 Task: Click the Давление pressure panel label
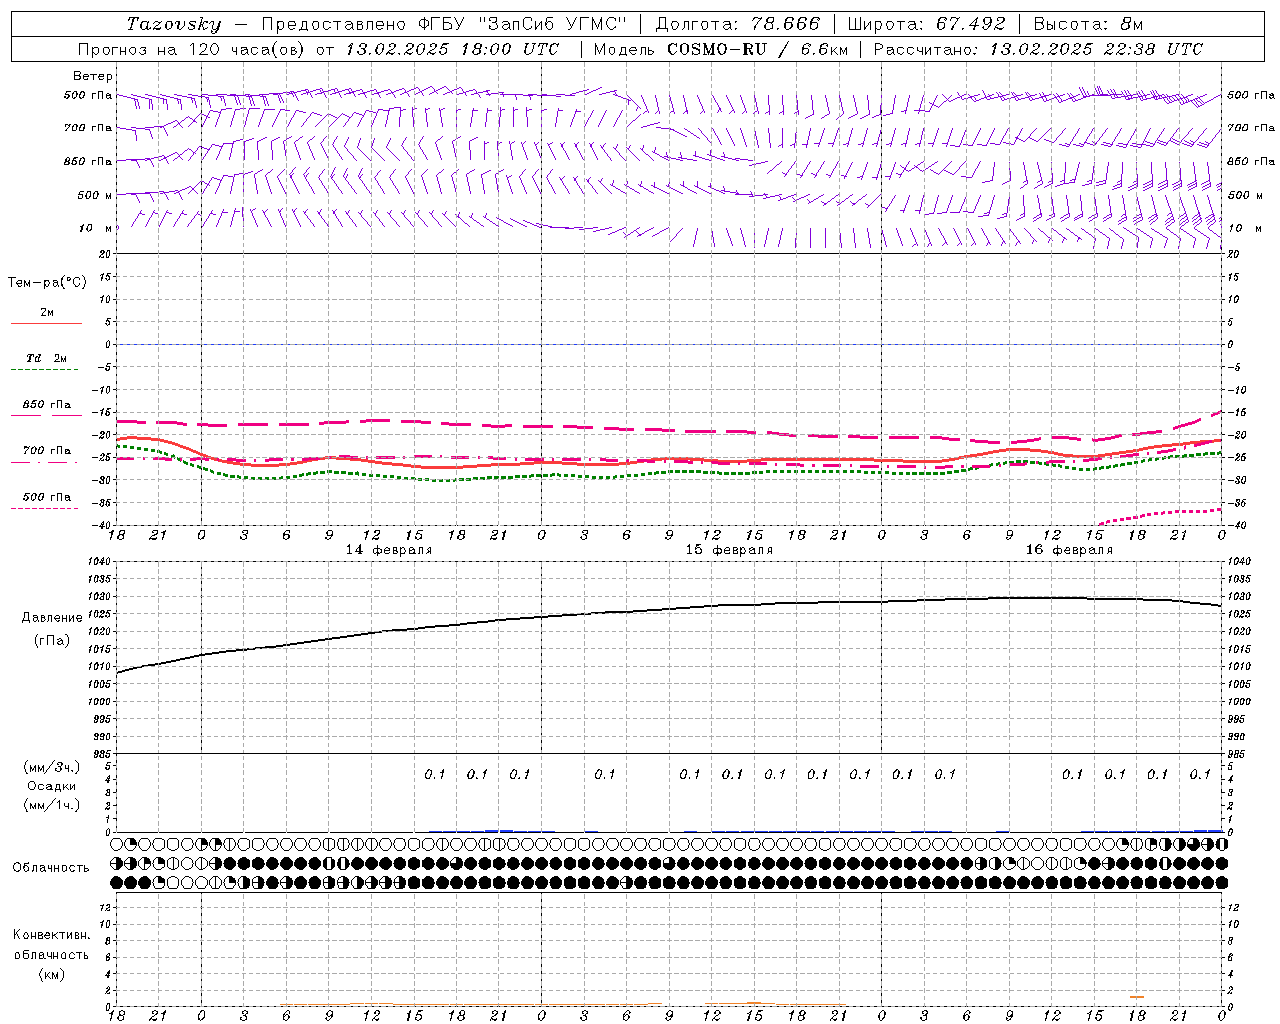click(x=52, y=618)
